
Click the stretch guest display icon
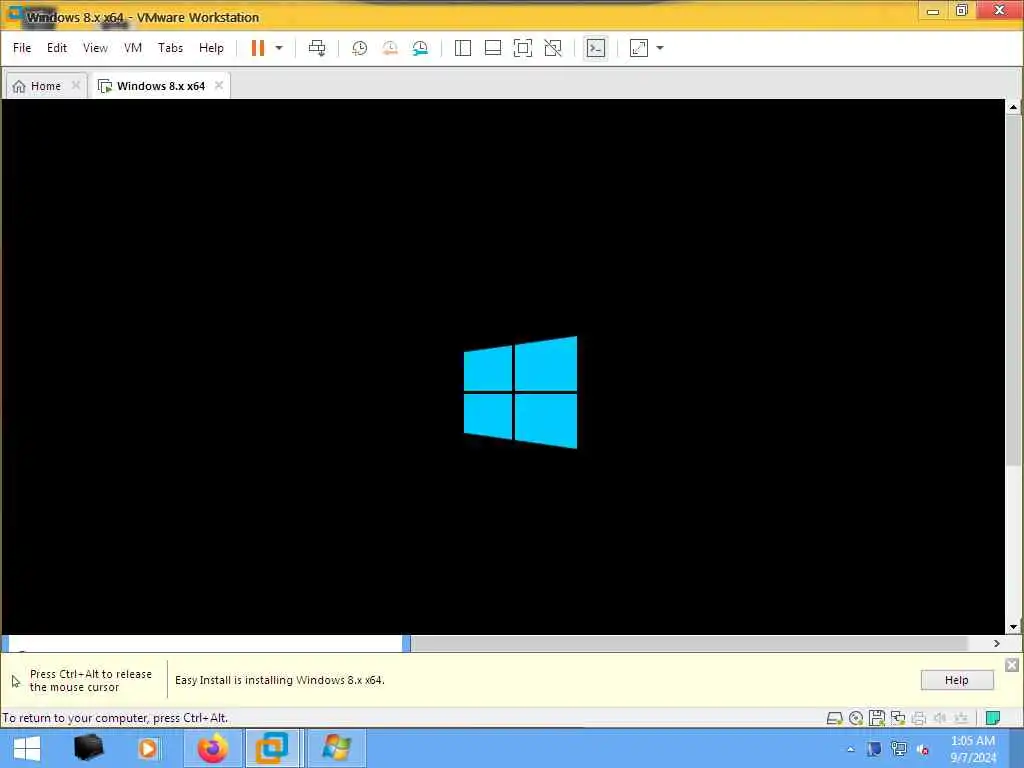tap(639, 48)
